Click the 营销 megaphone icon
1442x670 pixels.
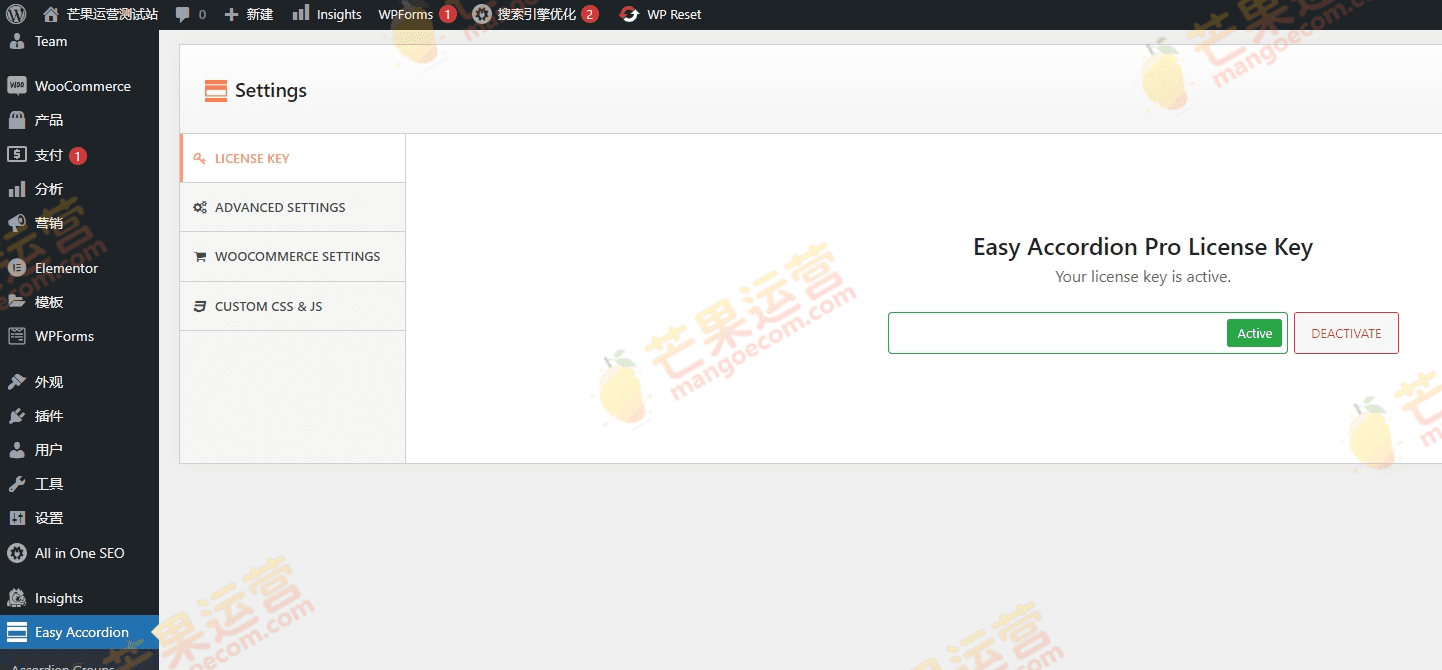pyautogui.click(x=17, y=223)
